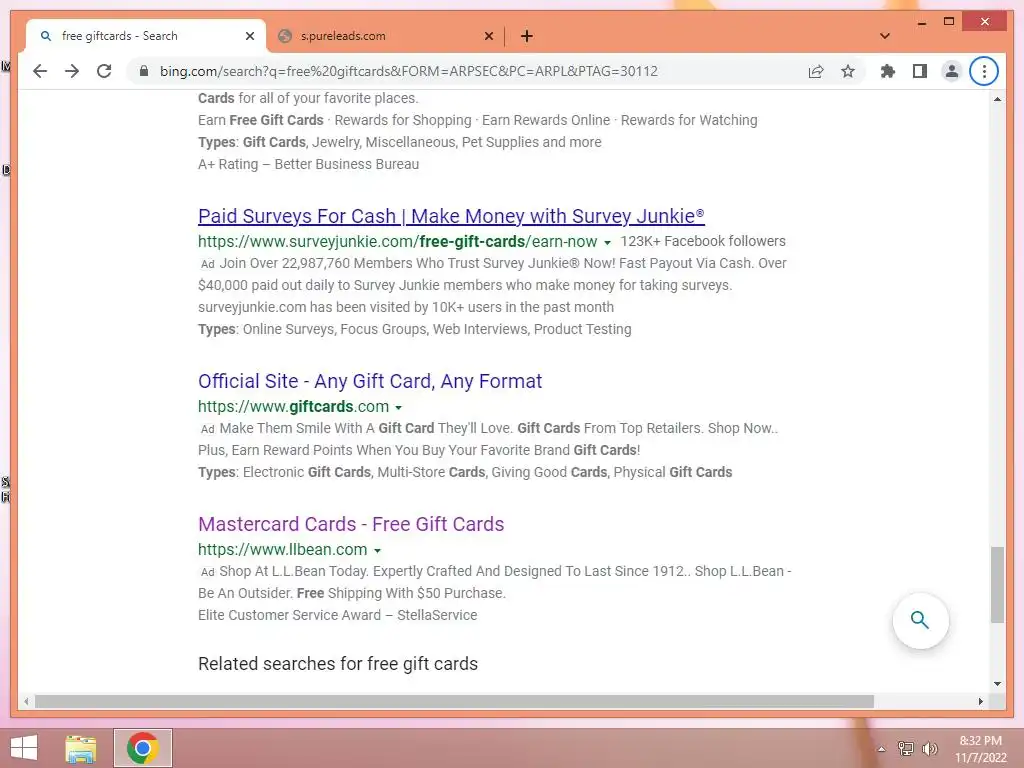Click the Ad label in the Survey Junkie result

[208, 264]
